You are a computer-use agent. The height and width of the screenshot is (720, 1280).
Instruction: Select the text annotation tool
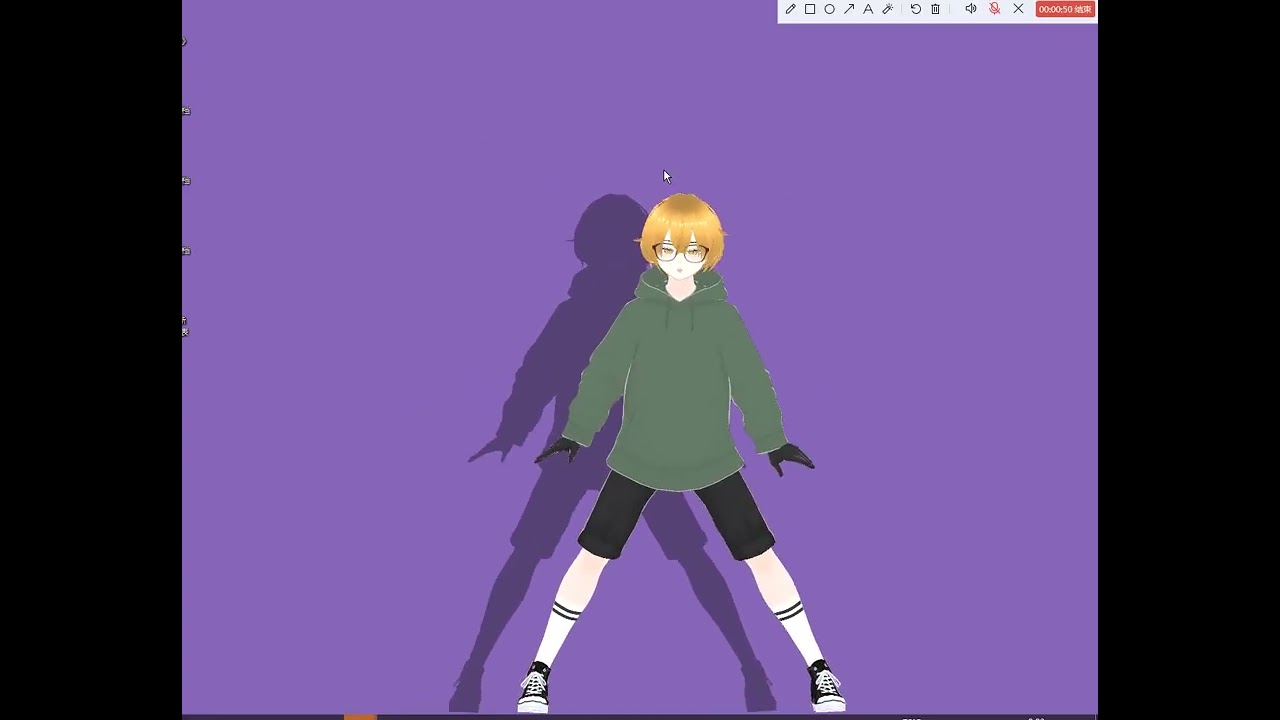point(868,9)
